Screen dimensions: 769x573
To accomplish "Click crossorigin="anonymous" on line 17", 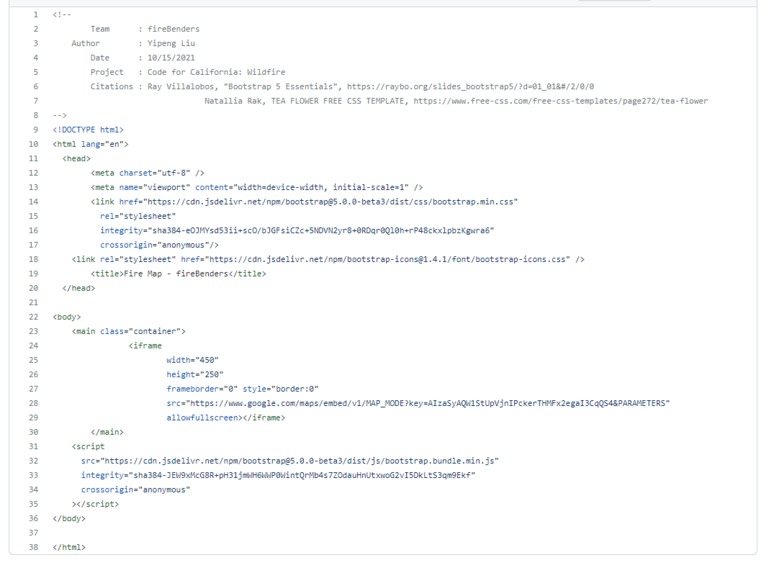I will 154,245.
